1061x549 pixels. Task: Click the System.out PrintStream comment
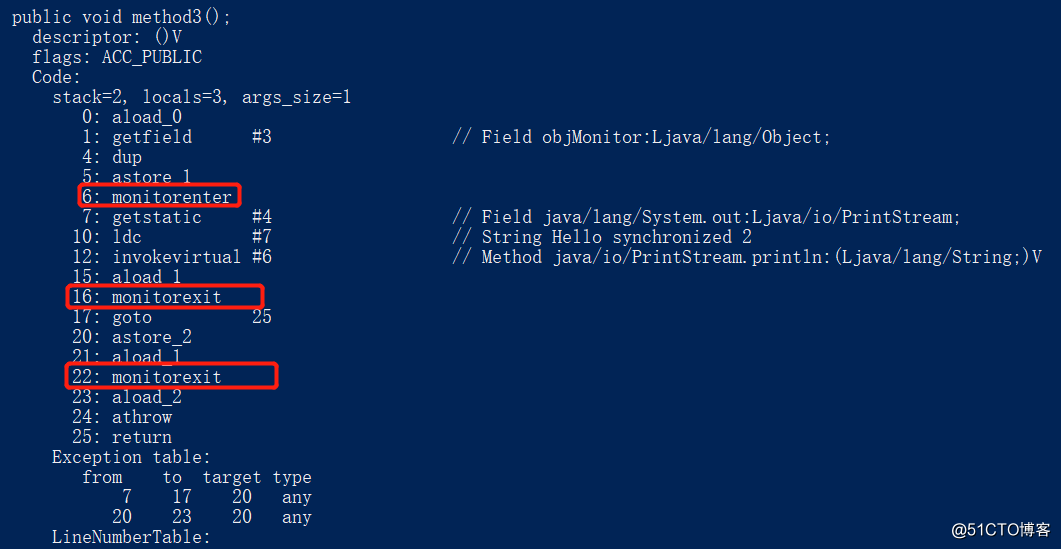click(706, 217)
